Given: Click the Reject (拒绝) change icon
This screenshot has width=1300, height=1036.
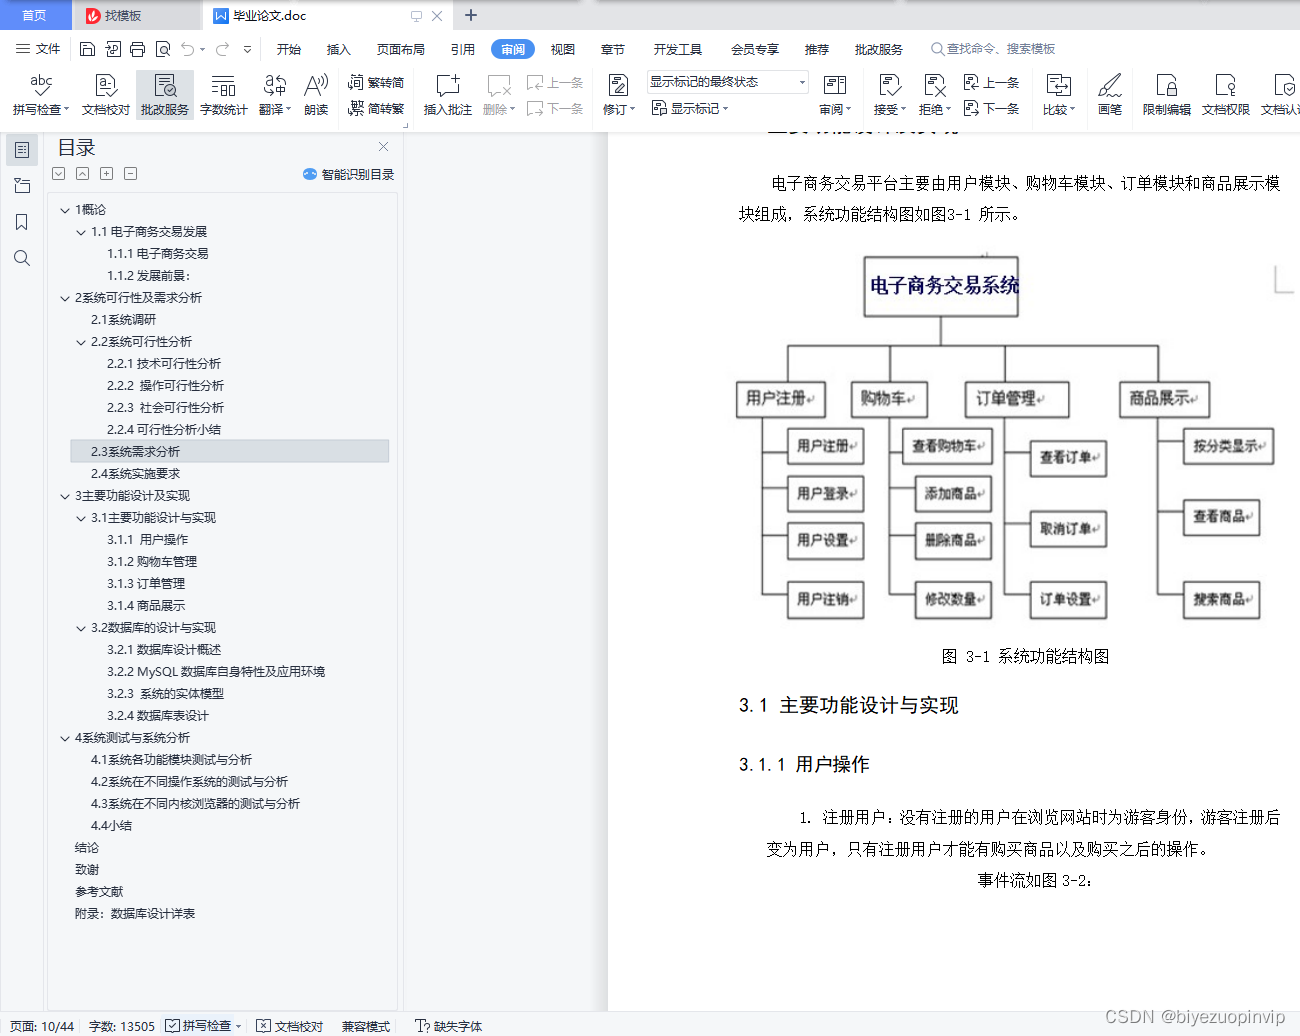Looking at the screenshot, I should (x=934, y=95).
